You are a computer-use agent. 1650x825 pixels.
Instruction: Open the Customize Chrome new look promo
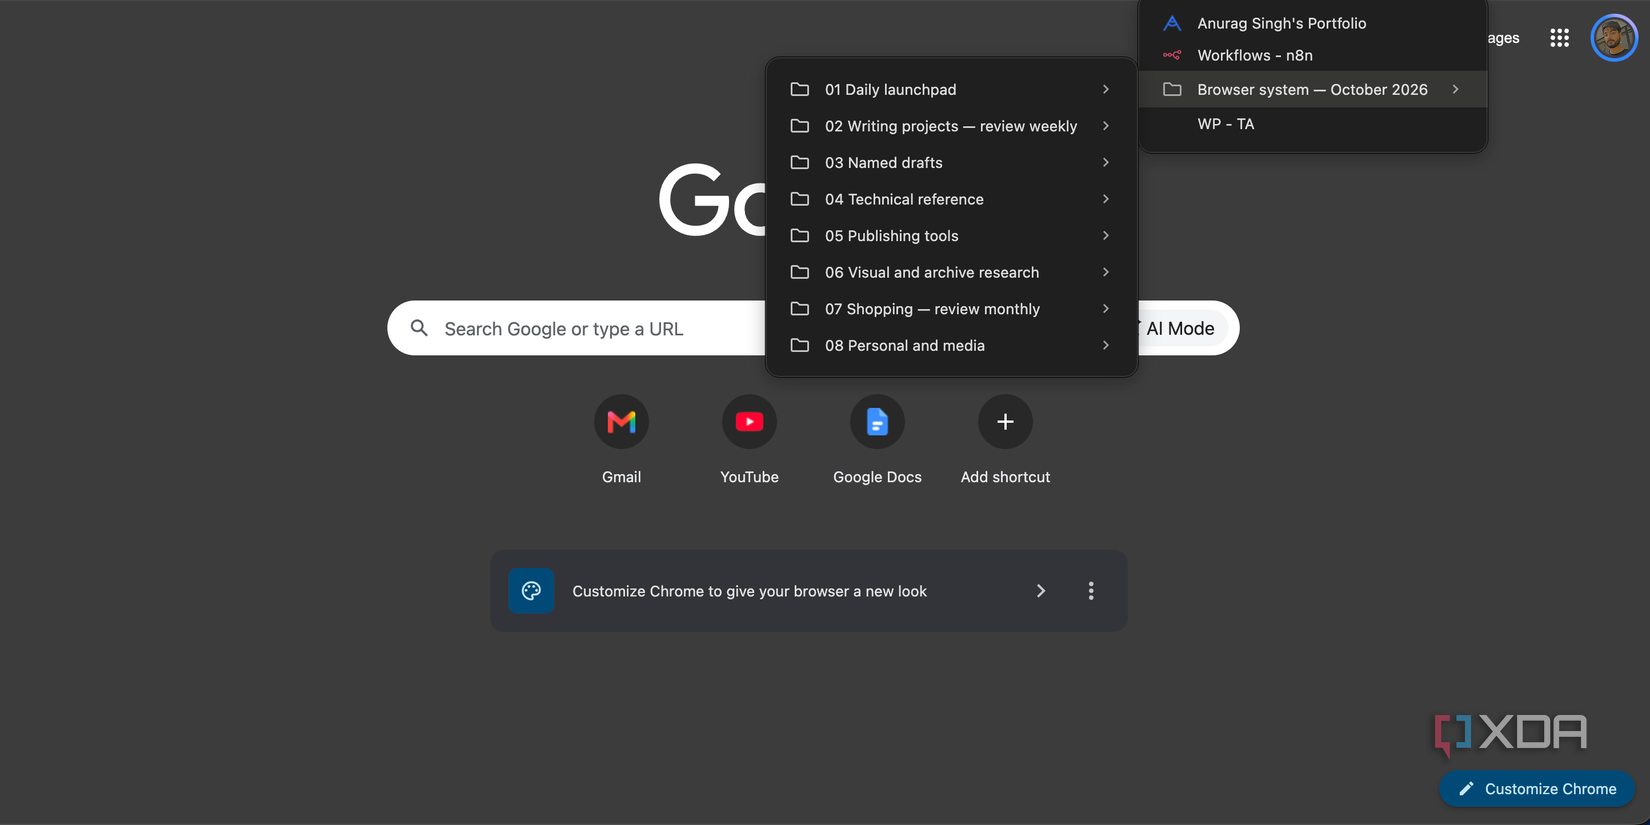[x=808, y=591]
